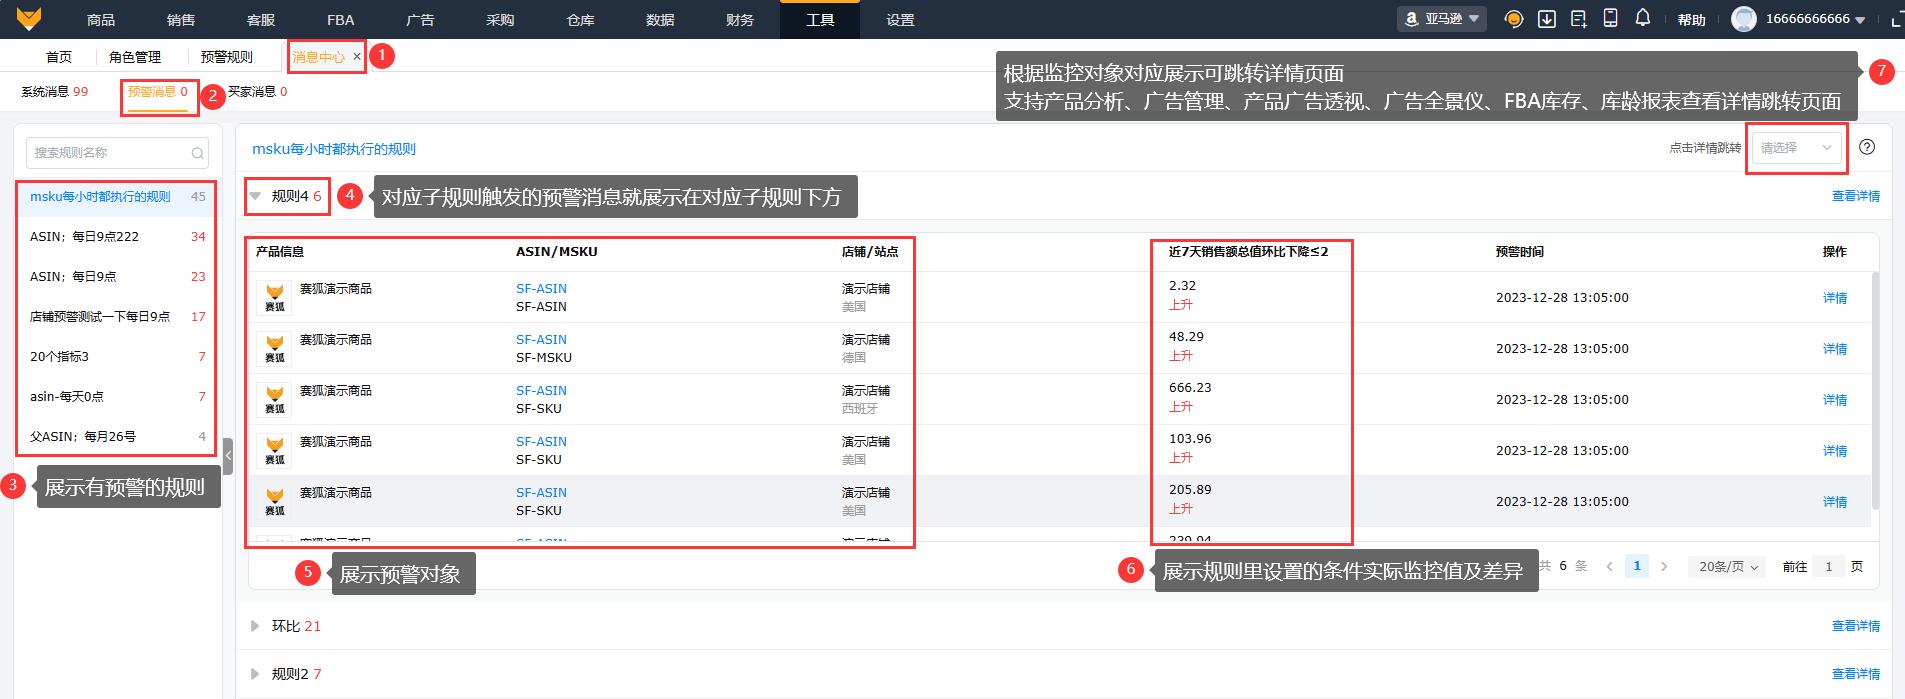
Task: Click SF-ASIN link in SF-MSKU row
Action: 541,339
